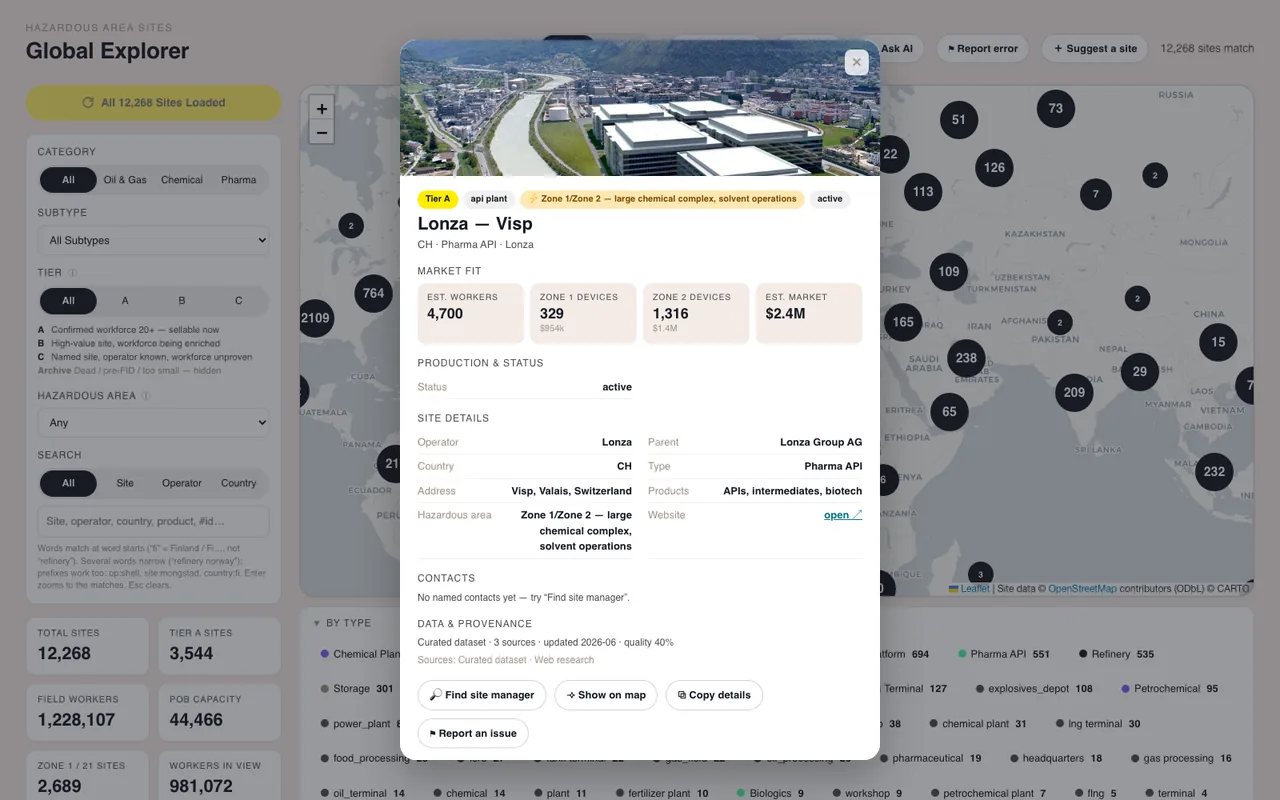Viewport: 1280px width, 800px height.
Task: Click Copy details button
Action: 714,695
